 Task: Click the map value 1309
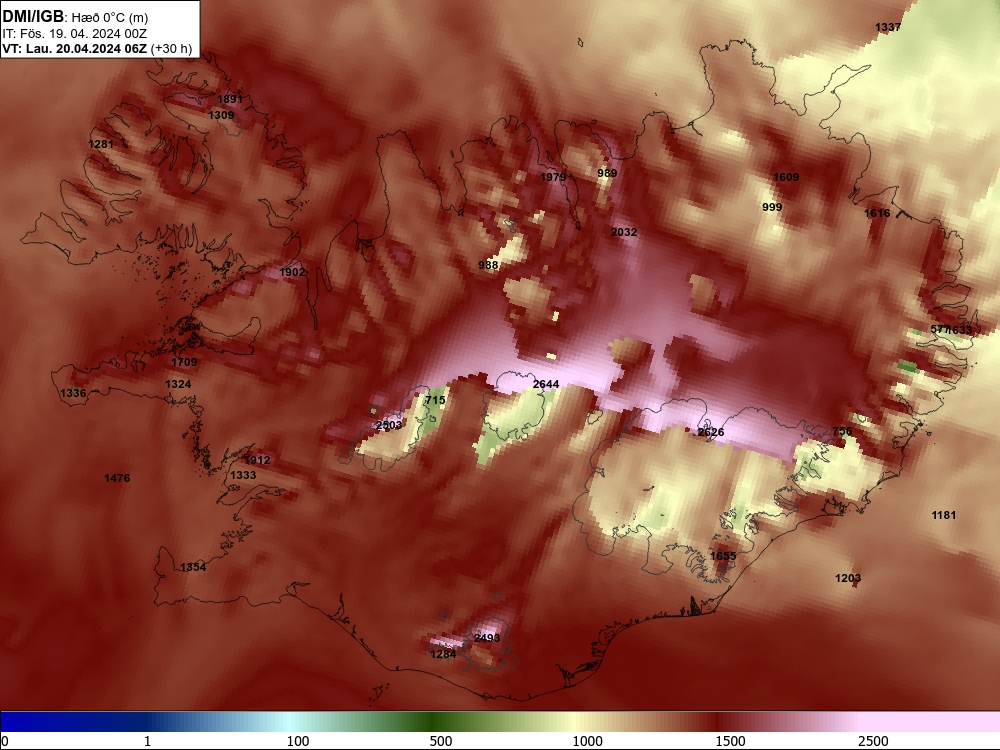[x=221, y=115]
